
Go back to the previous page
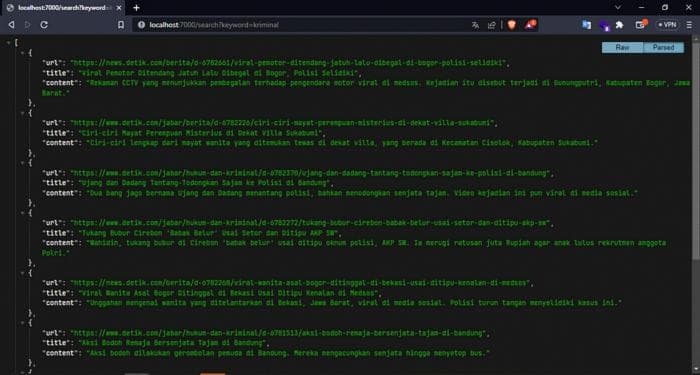pyautogui.click(x=11, y=25)
